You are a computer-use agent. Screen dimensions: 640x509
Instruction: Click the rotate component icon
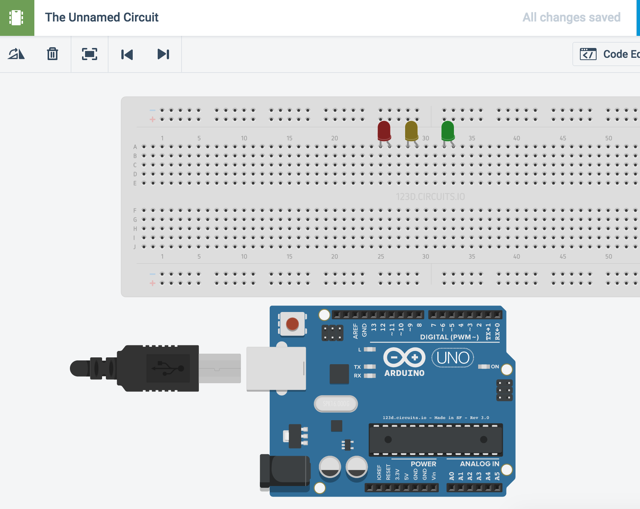pos(16,54)
